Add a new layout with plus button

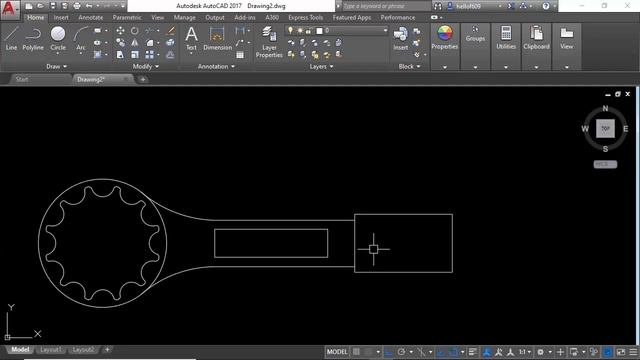coord(107,350)
